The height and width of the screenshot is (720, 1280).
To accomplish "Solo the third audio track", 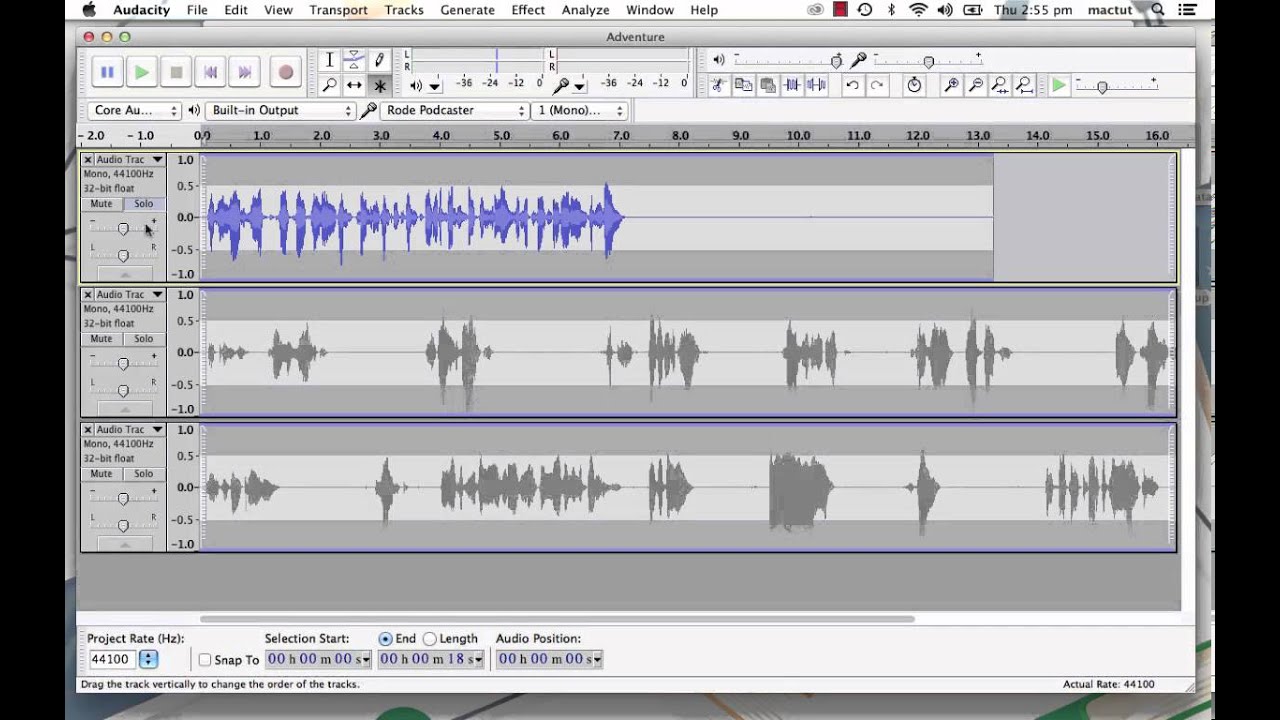I will [x=144, y=474].
